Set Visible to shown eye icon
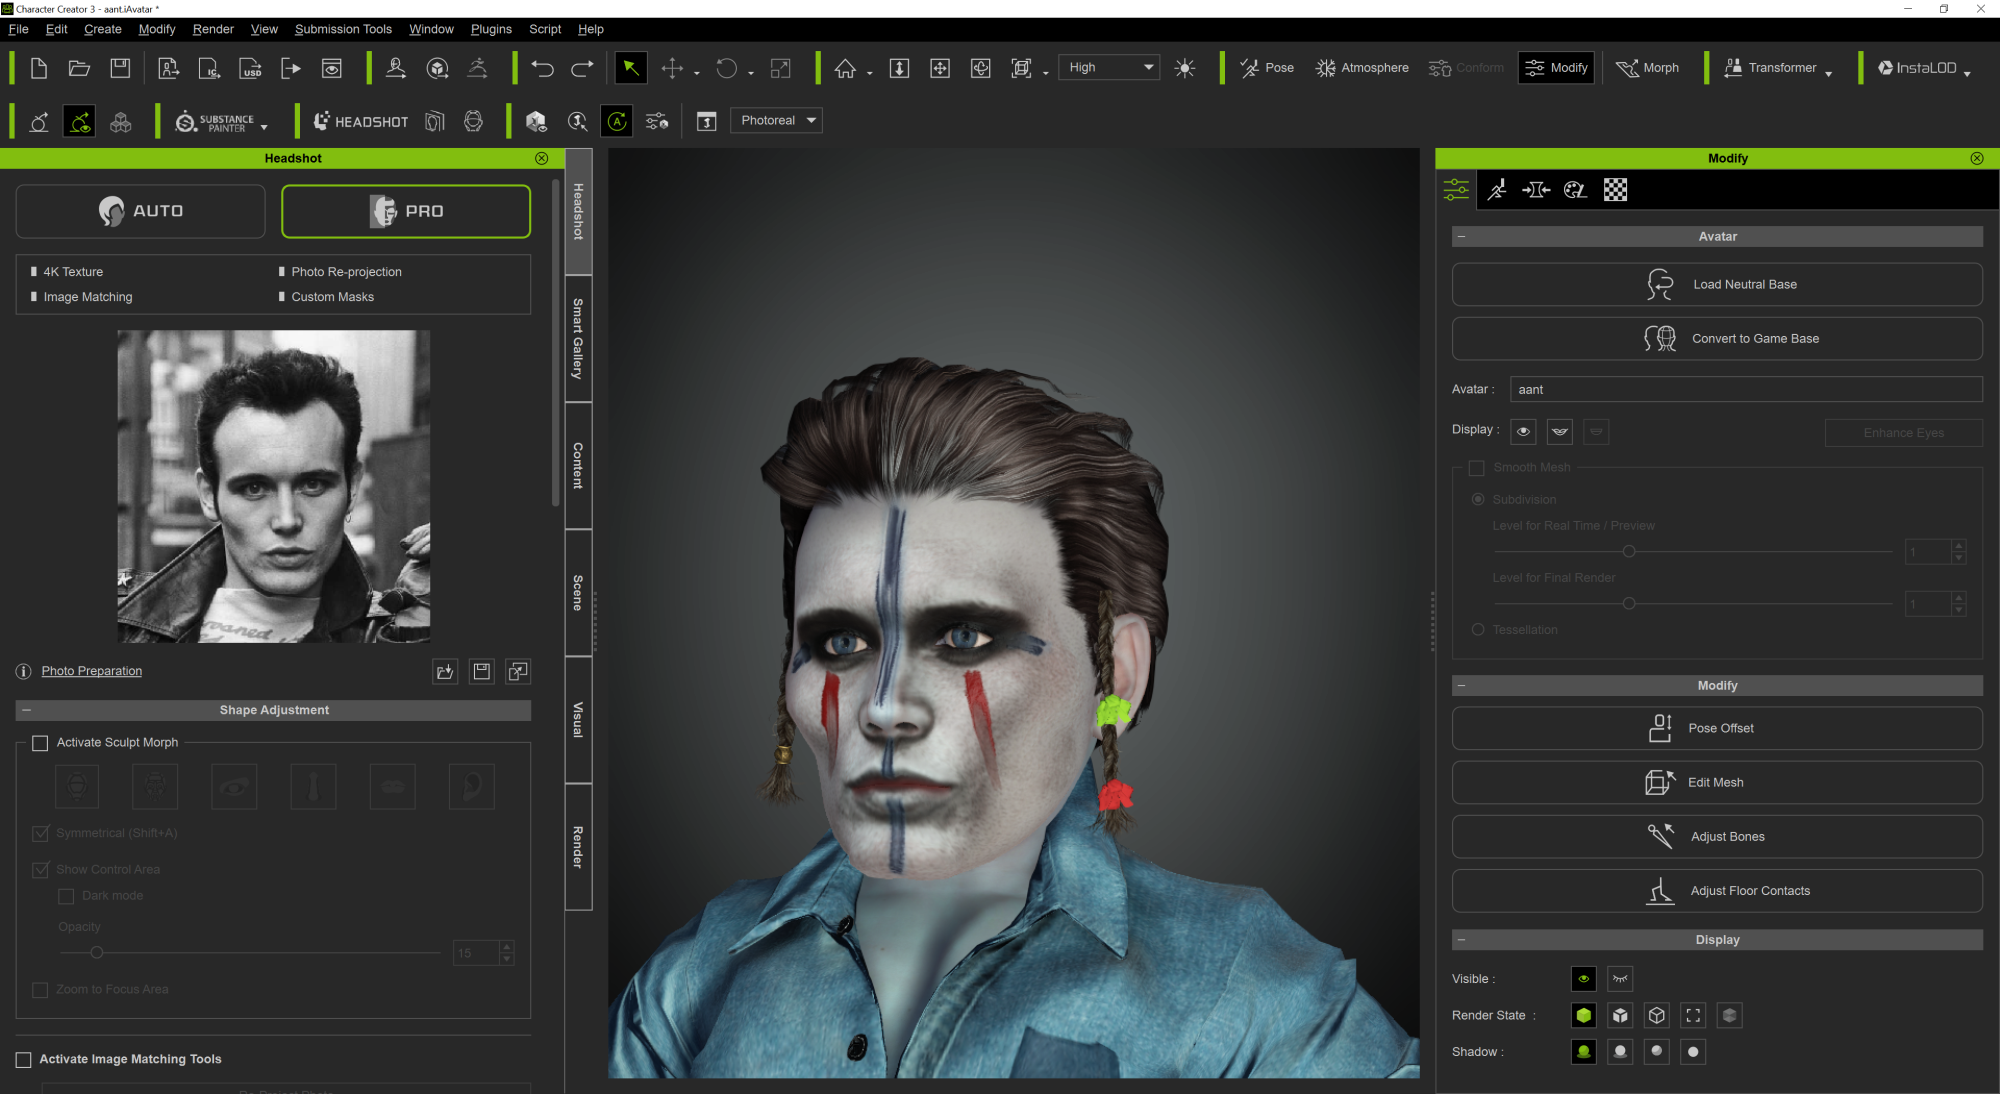Image resolution: width=2000 pixels, height=1094 pixels. [1584, 979]
